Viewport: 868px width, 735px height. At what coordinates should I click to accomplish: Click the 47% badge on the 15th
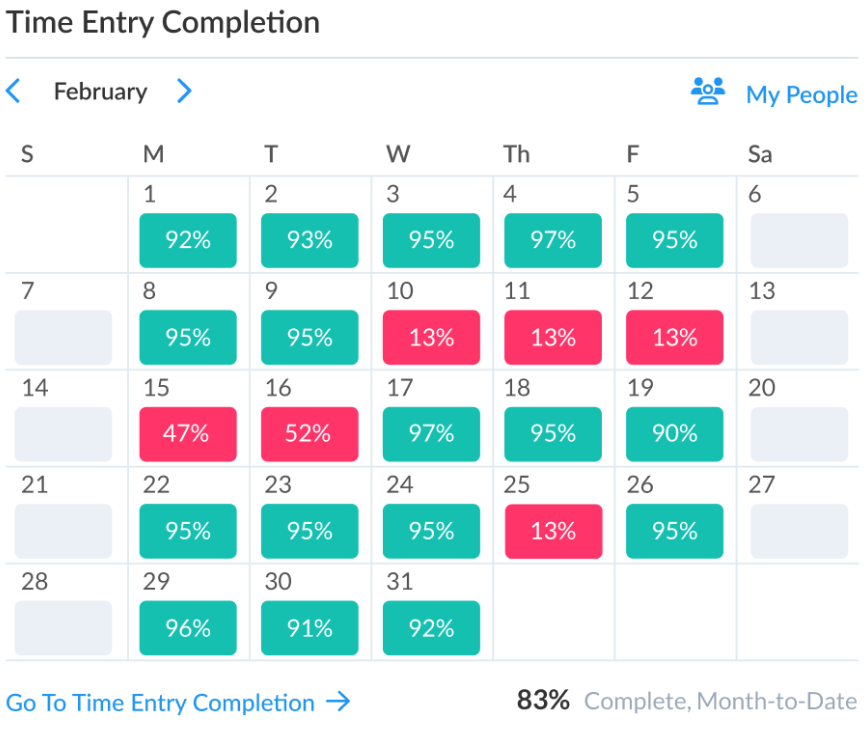coord(188,434)
